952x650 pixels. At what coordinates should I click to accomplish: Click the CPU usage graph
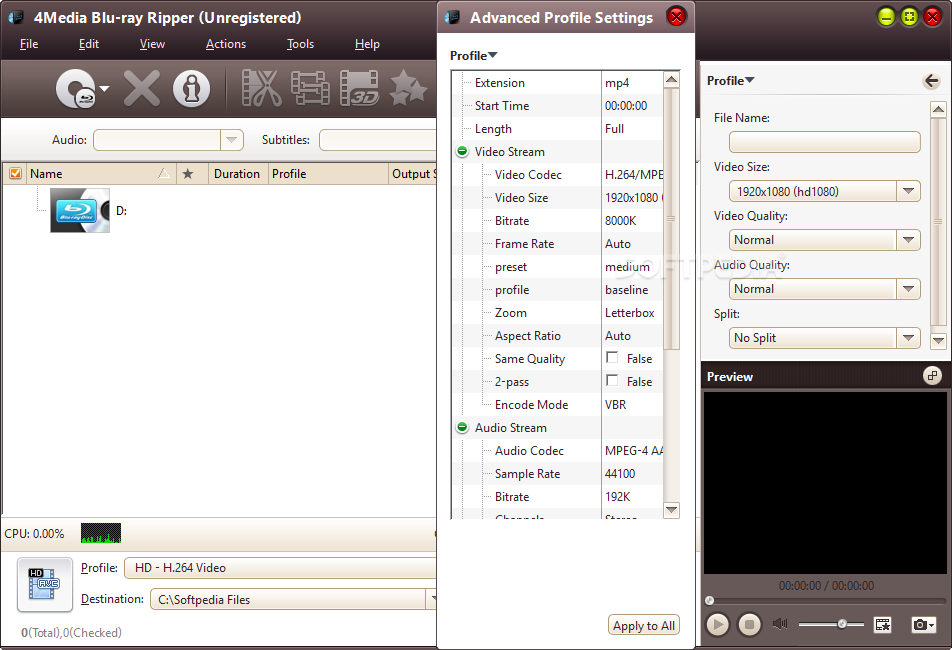pyautogui.click(x=101, y=533)
